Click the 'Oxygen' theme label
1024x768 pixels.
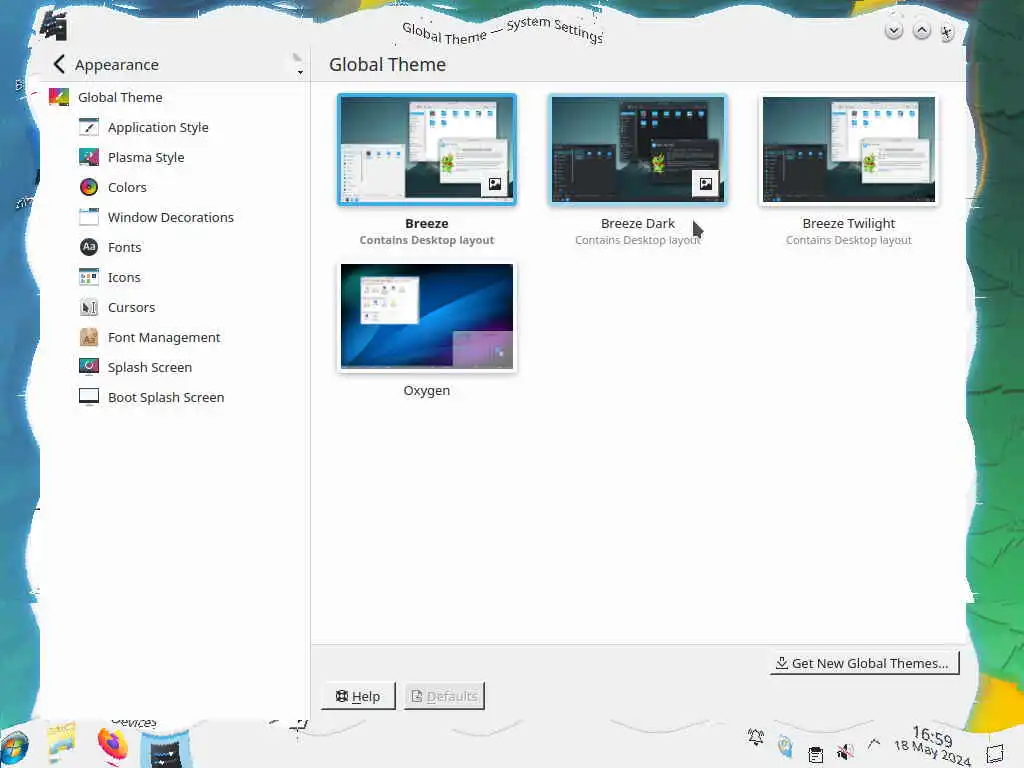click(426, 391)
